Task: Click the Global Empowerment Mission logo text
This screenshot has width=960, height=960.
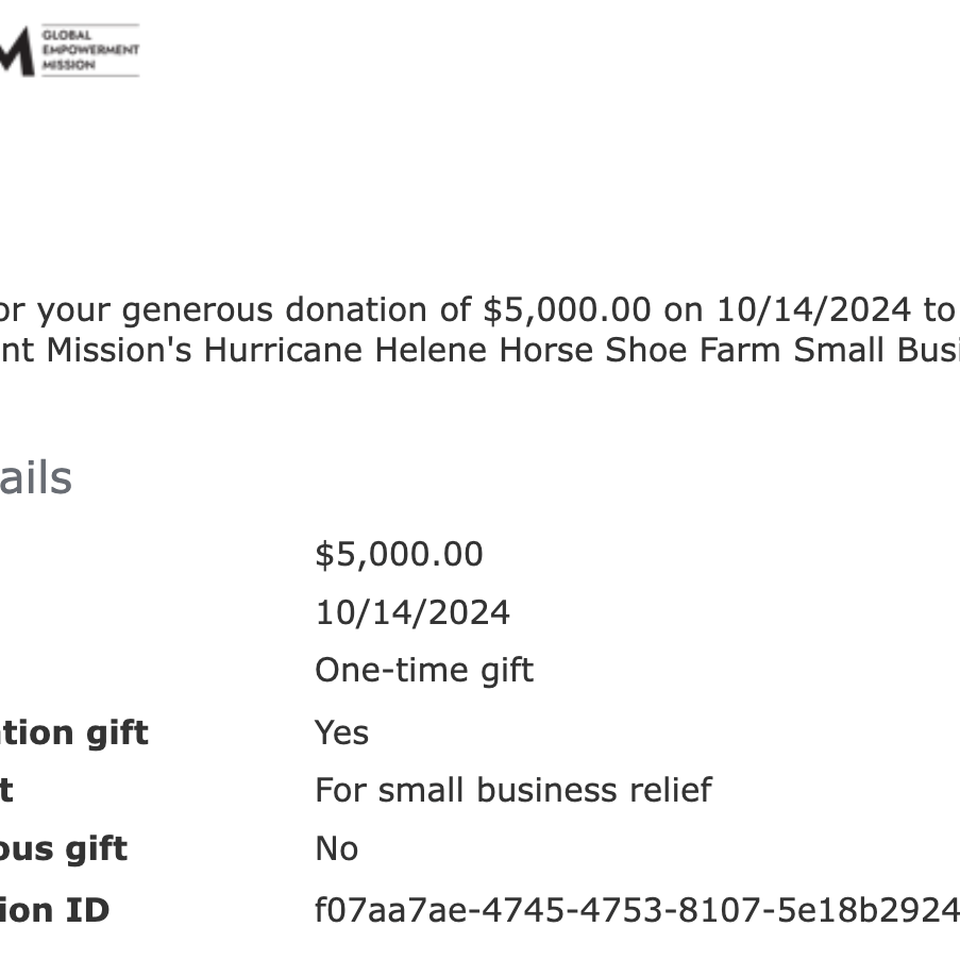Action: click(91, 50)
